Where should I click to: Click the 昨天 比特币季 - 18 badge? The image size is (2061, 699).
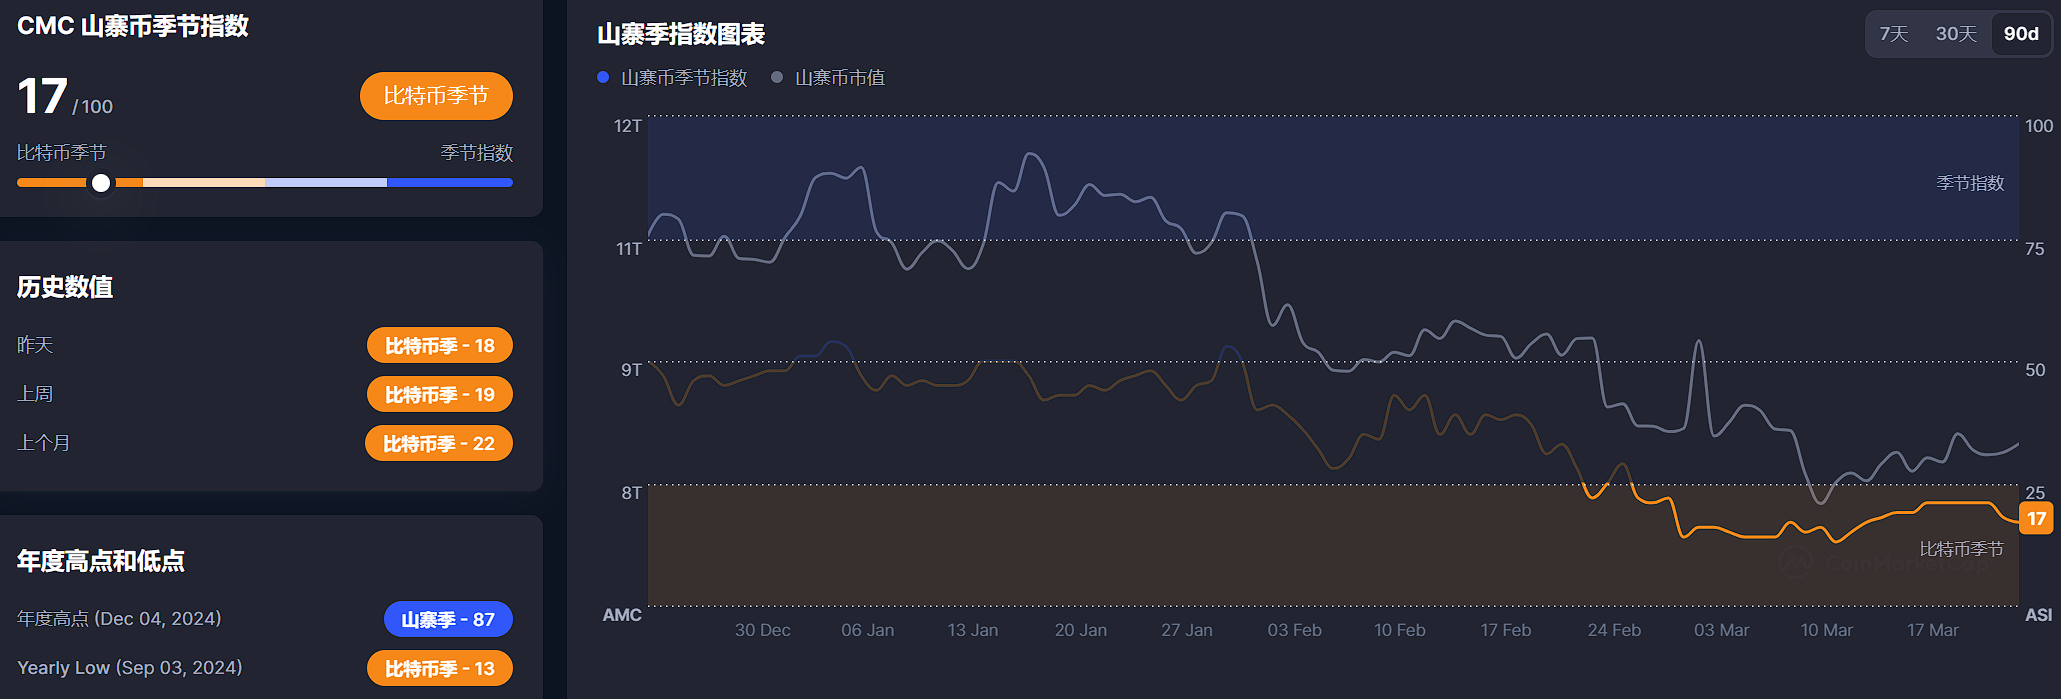point(440,346)
